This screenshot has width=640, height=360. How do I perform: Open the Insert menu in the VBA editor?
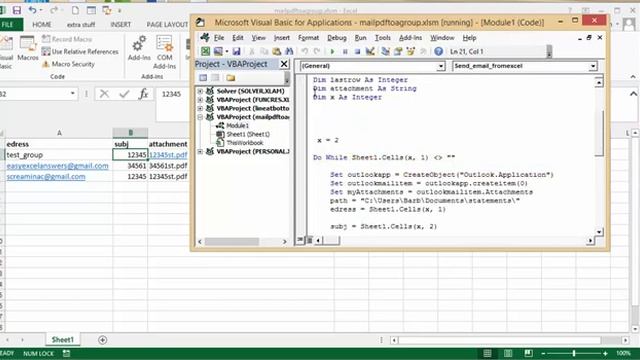pyautogui.click(x=282, y=38)
